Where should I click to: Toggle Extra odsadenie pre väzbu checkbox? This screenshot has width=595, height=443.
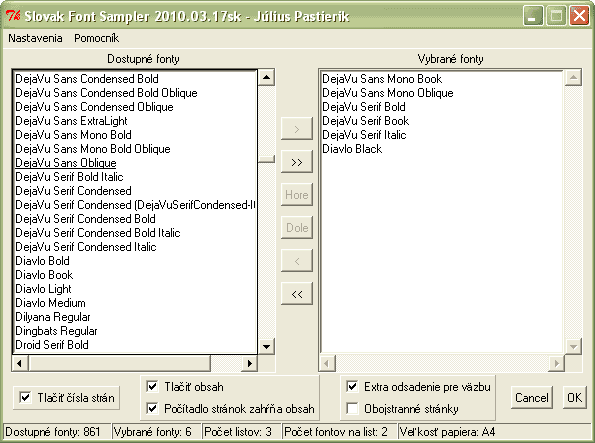(352, 387)
